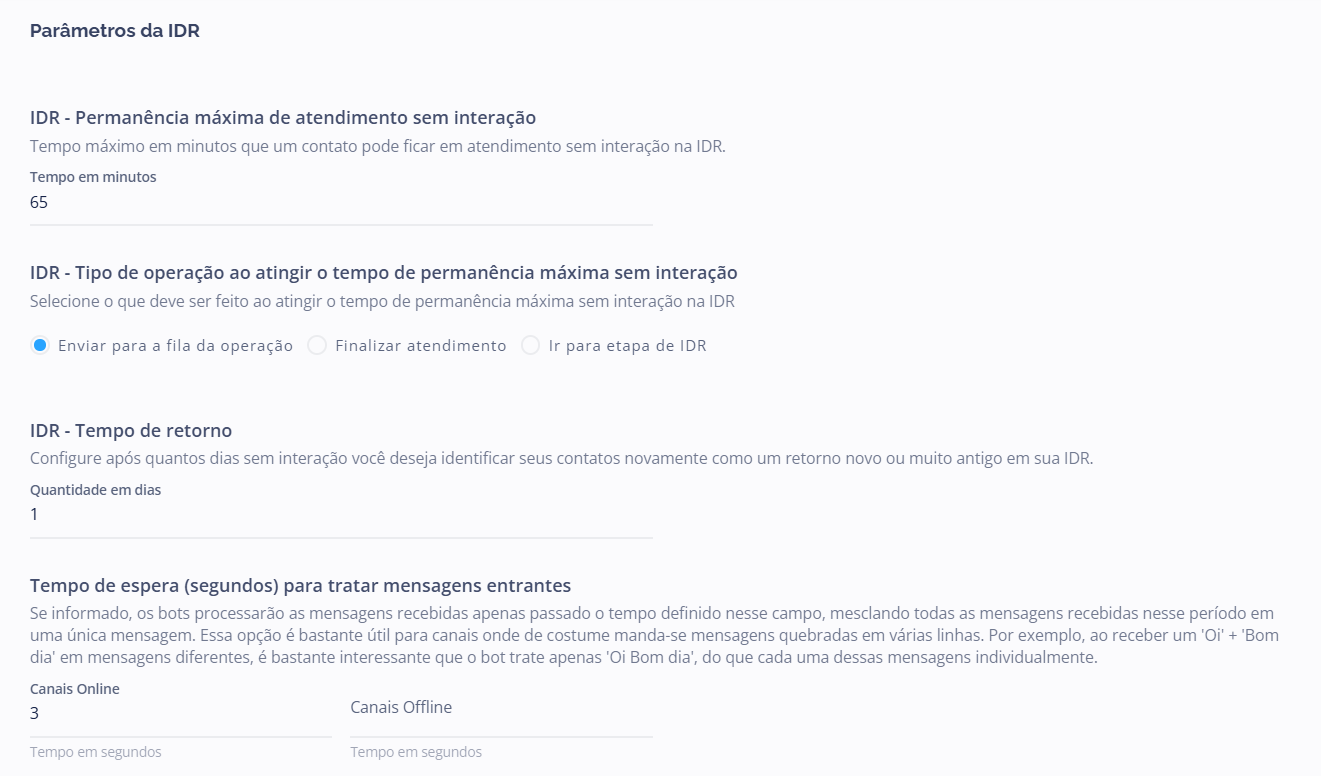
Task: Click the 'IDR - Tempo de retorno' heading
Action: click(x=131, y=431)
